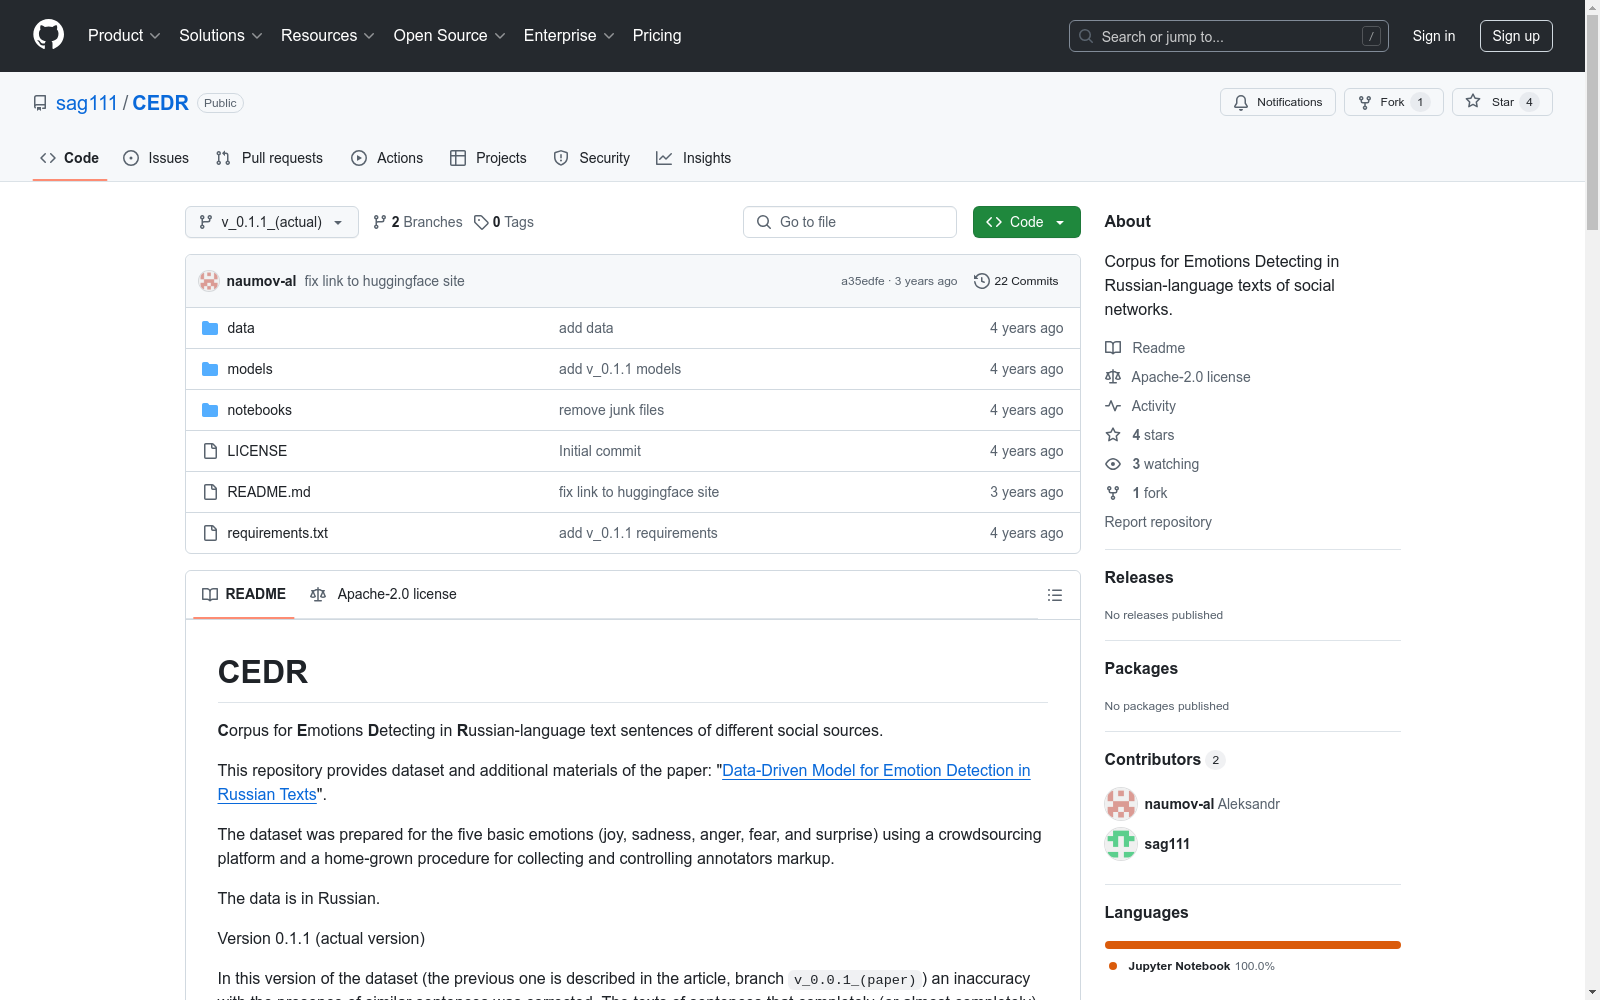Viewport: 1600px width, 1000px height.
Task: Click Report repository
Action: [x=1158, y=522]
